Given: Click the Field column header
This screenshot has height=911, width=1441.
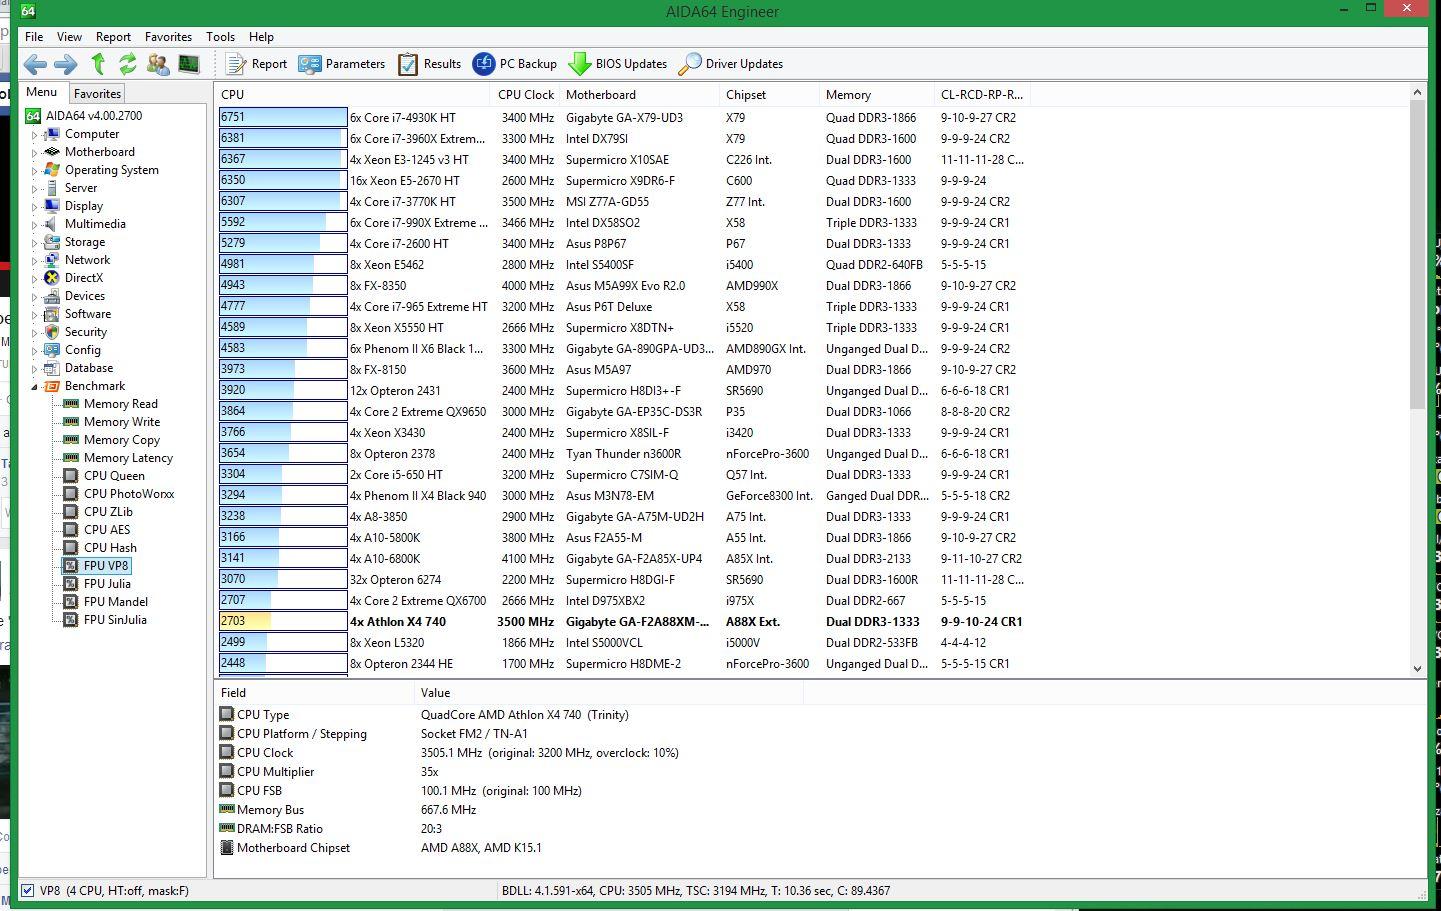Looking at the screenshot, I should click(314, 692).
